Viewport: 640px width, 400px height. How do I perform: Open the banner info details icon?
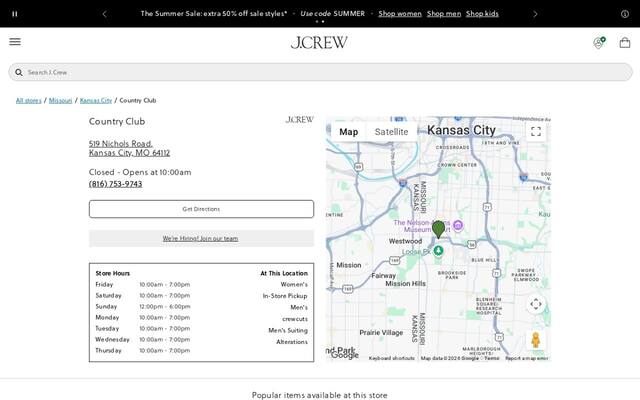(x=625, y=14)
